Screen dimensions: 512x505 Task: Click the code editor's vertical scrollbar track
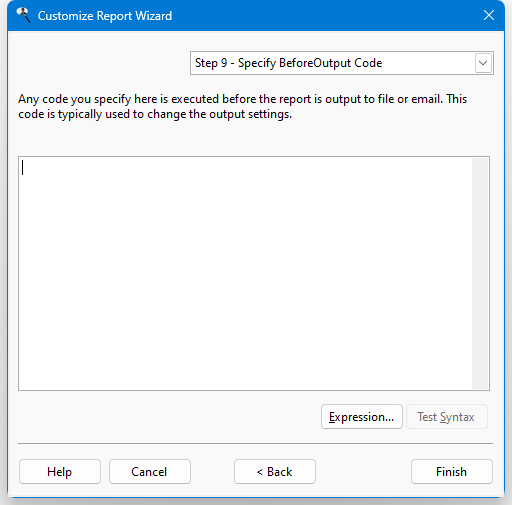[x=480, y=273]
